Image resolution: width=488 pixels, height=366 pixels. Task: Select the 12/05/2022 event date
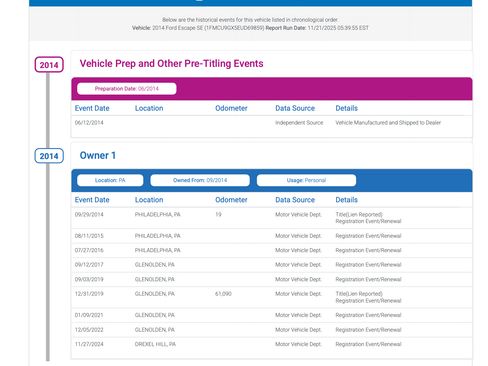pos(89,330)
